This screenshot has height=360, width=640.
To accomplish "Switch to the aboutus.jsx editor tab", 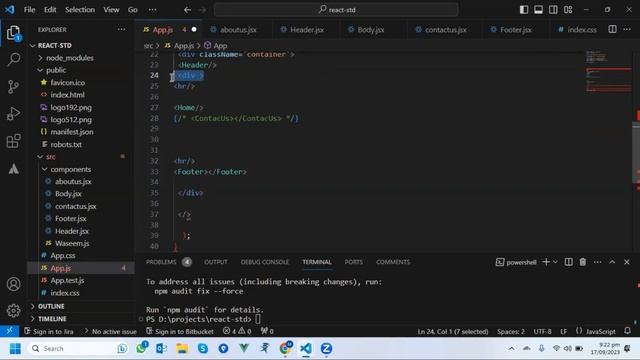I will (x=238, y=30).
